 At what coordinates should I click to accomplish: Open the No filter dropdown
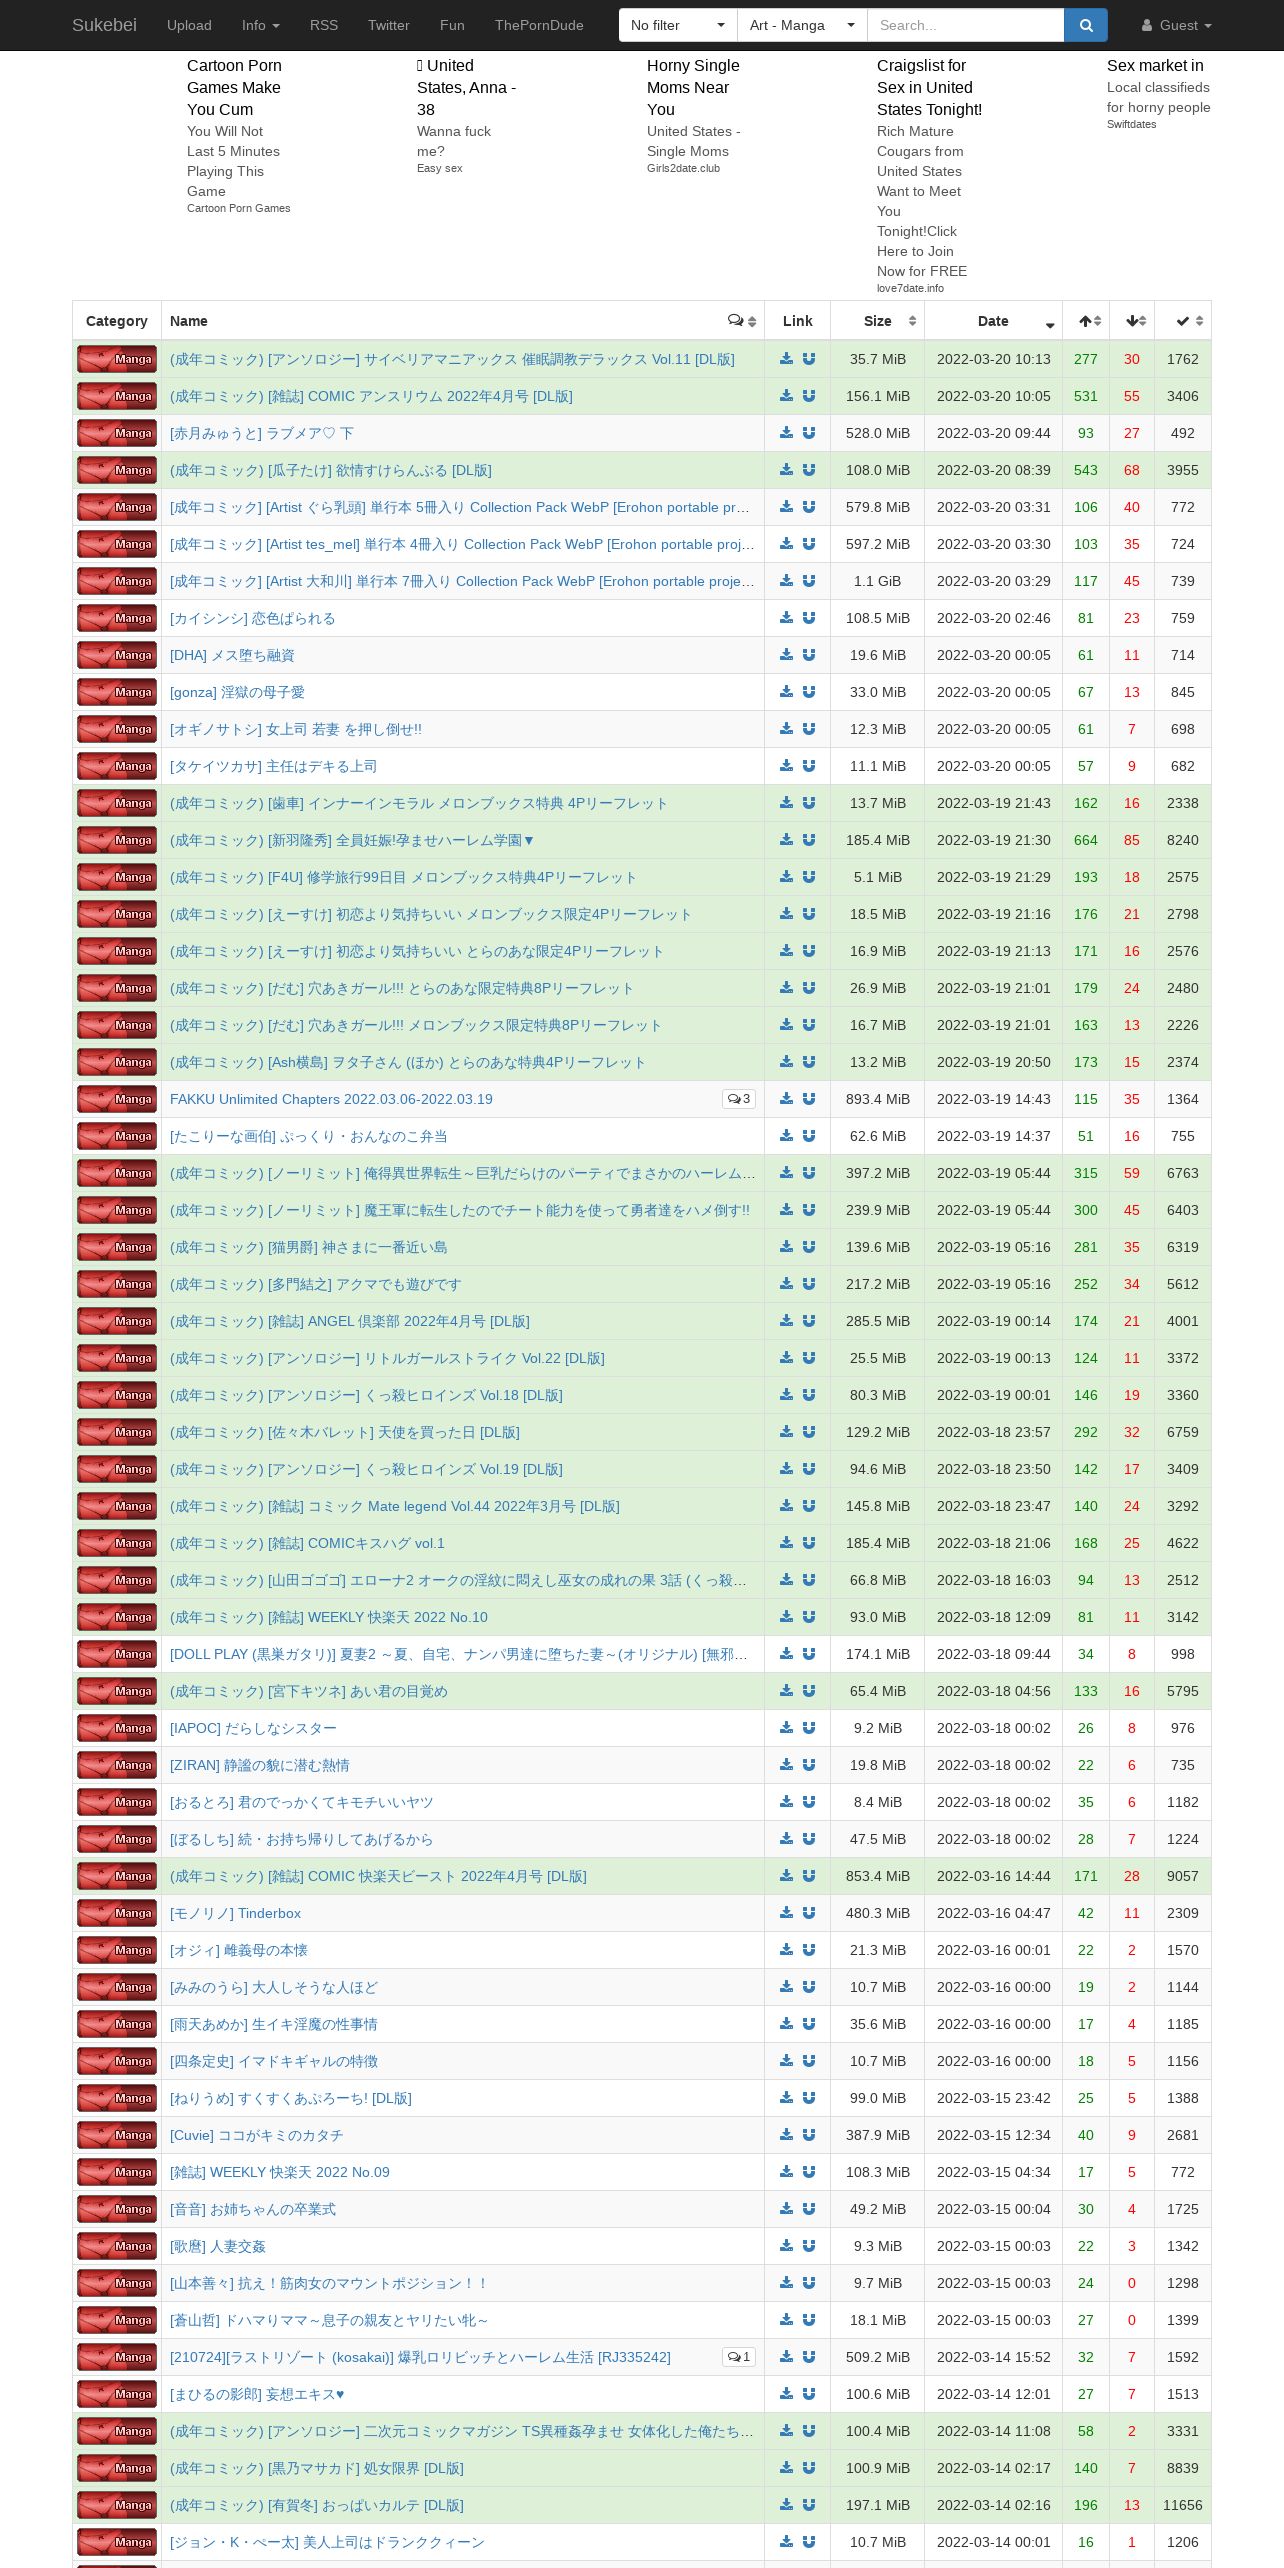678,25
